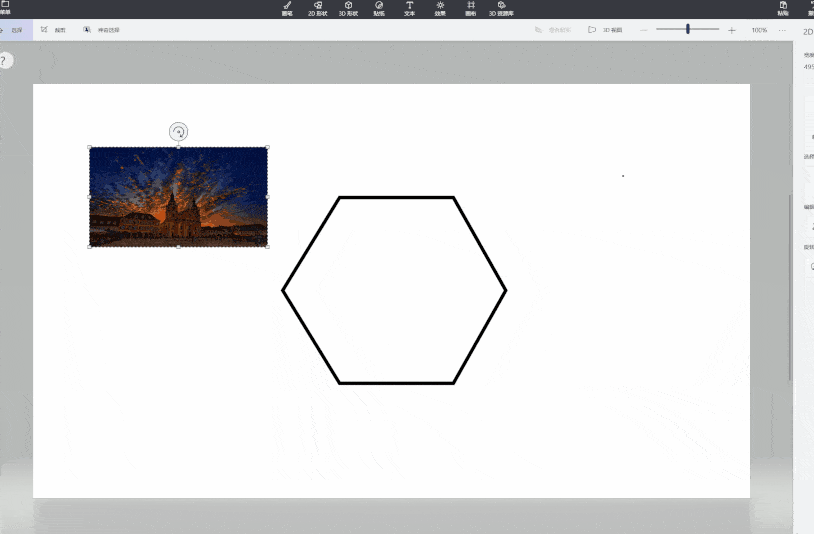This screenshot has width=814, height=534.
Task: Open the Menu (菜单) button at top left
Action: (5, 8)
